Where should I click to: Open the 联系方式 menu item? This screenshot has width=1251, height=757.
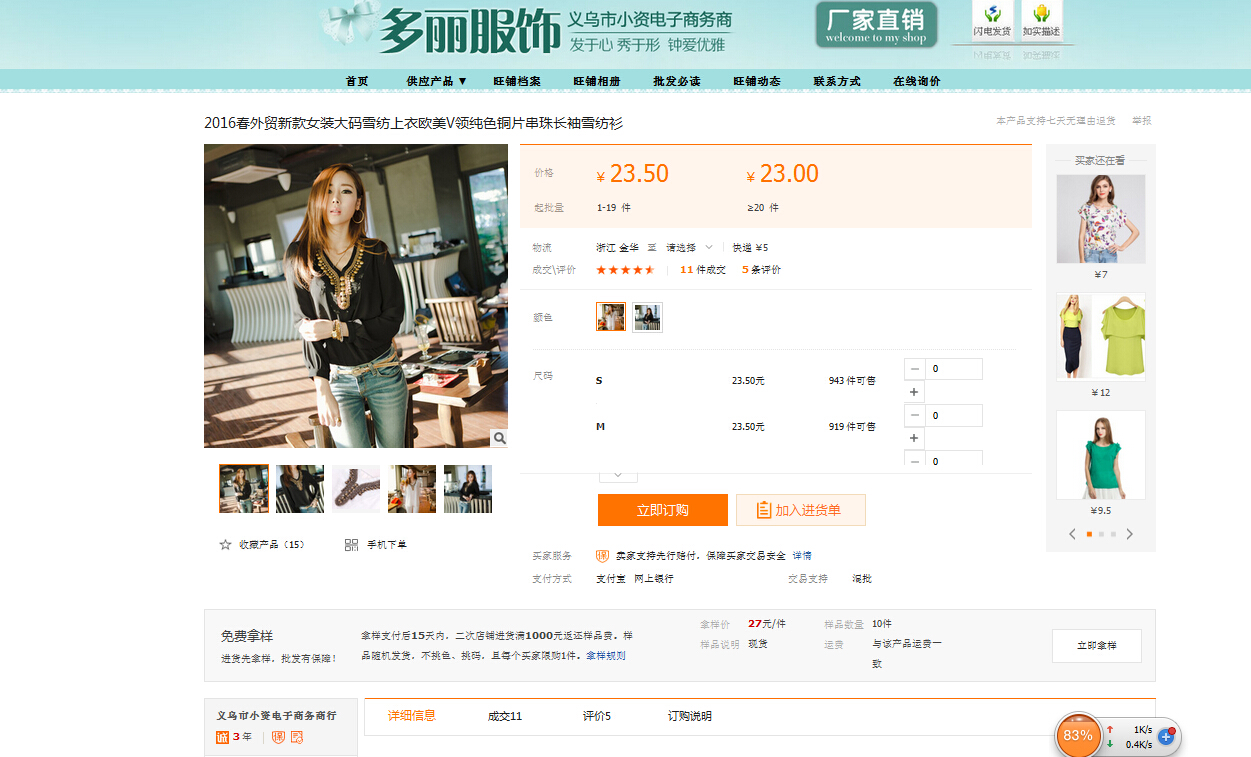click(836, 81)
